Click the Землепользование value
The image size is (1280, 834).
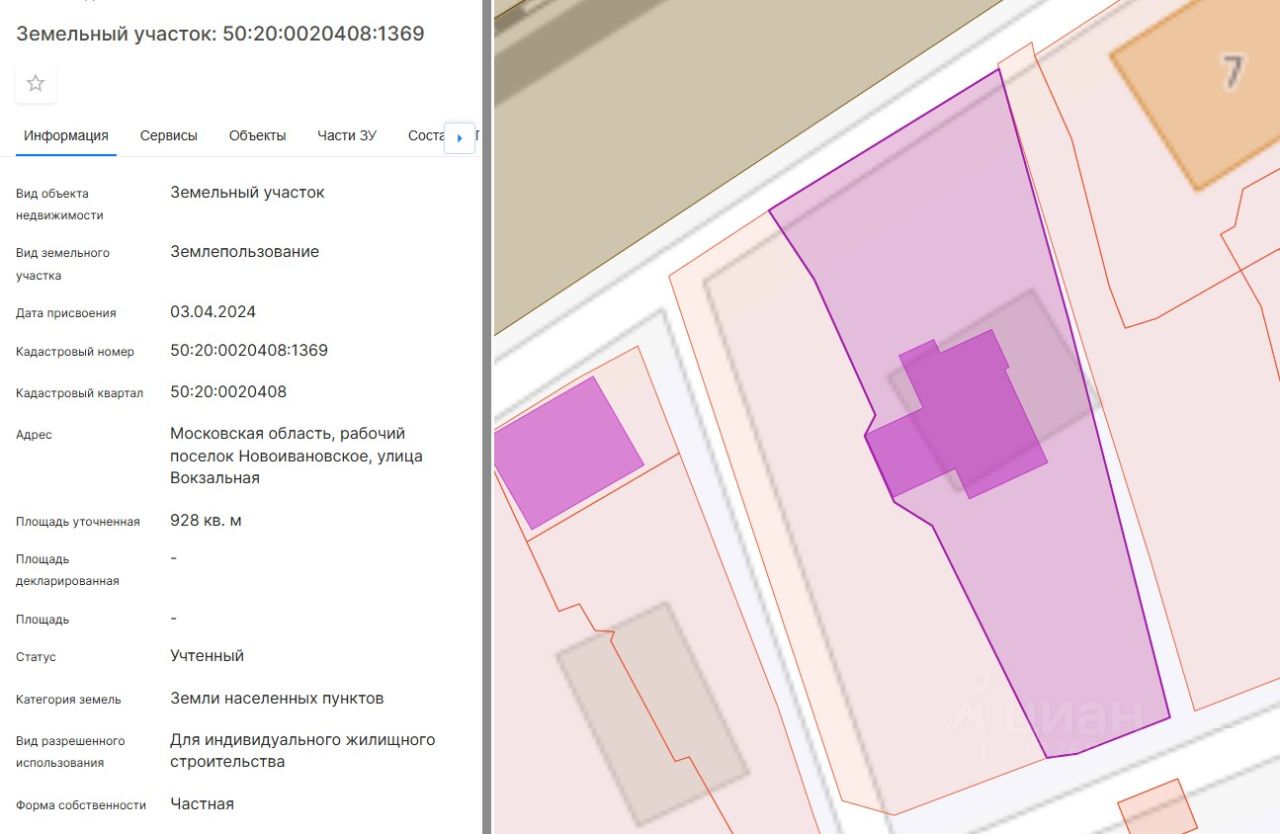coord(245,252)
